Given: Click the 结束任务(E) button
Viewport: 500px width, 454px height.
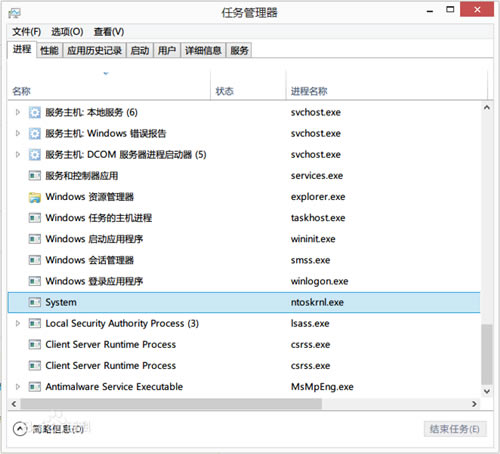Looking at the screenshot, I should coord(455,429).
